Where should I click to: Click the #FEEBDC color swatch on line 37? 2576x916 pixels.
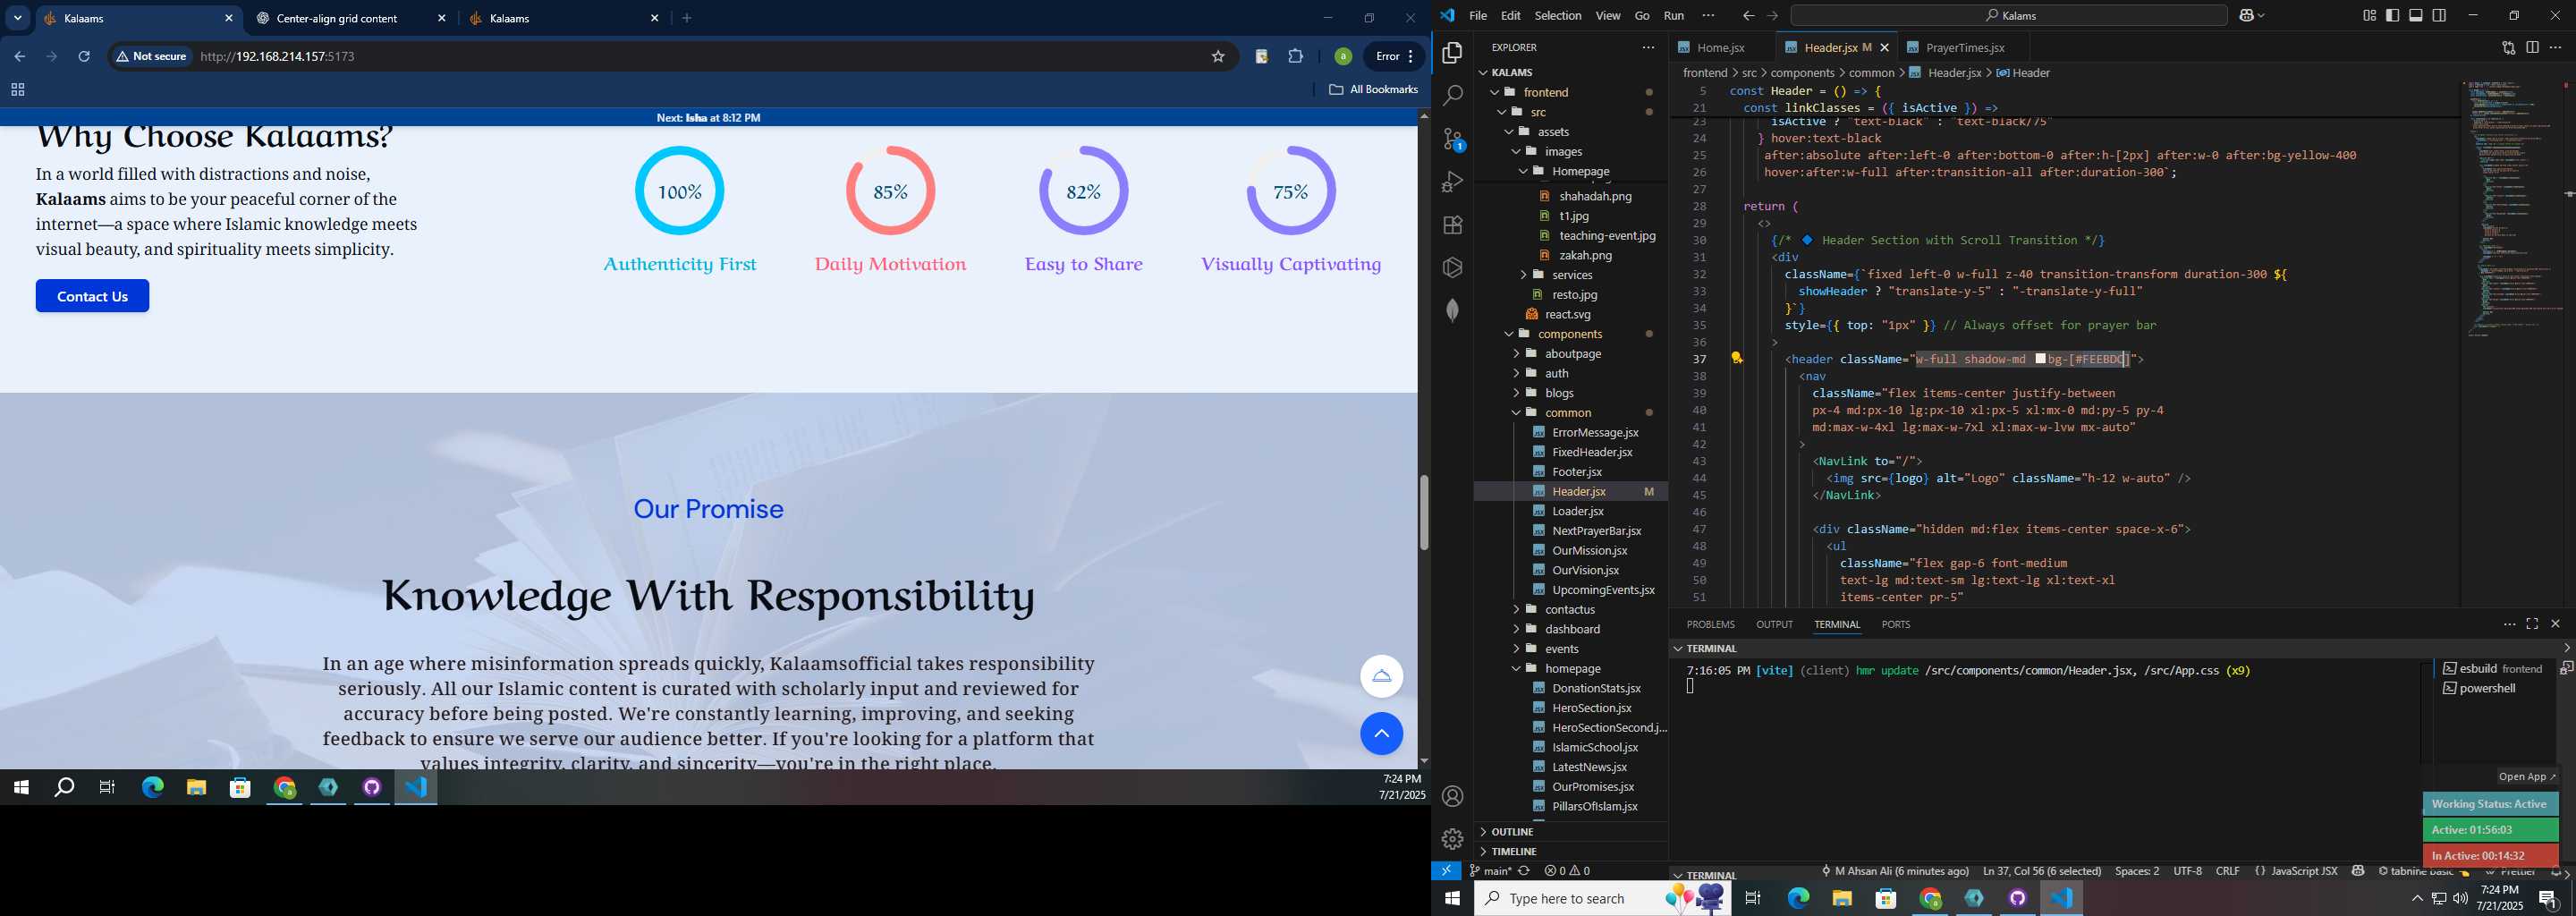[2040, 359]
